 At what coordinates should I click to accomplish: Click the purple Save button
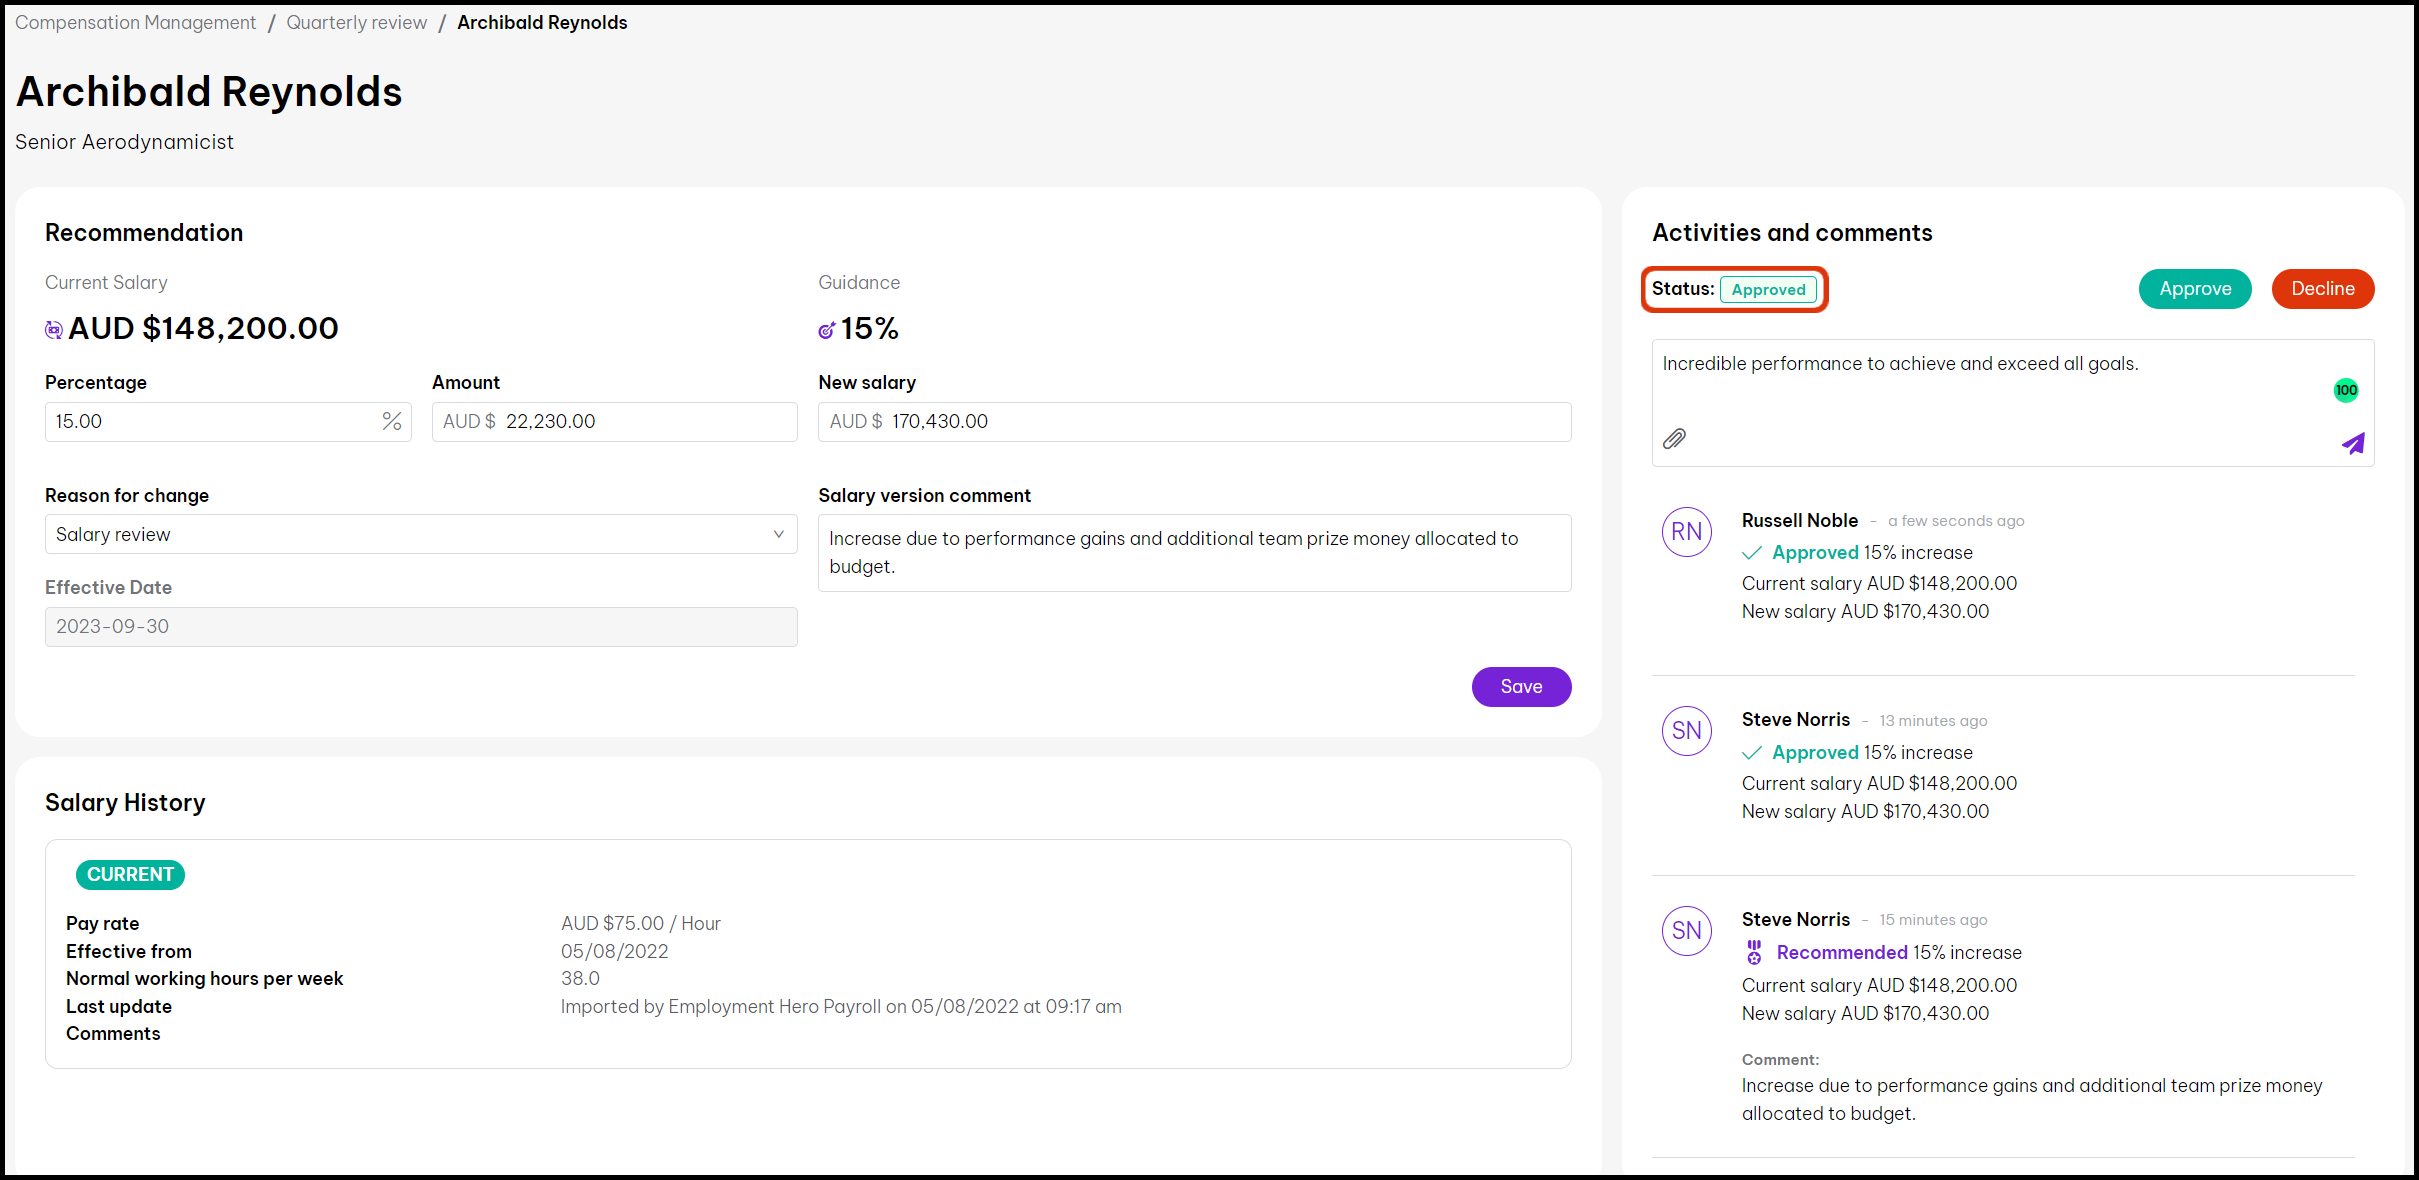pyautogui.click(x=1520, y=687)
